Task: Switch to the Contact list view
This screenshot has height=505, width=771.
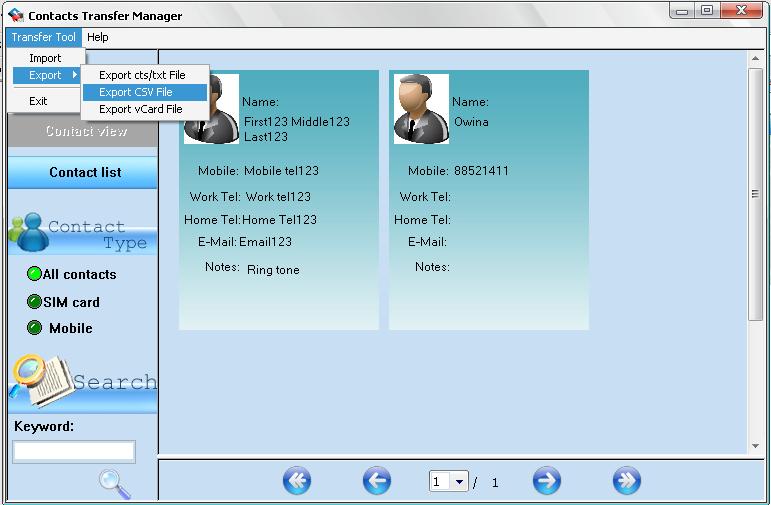Action: pyautogui.click(x=84, y=172)
